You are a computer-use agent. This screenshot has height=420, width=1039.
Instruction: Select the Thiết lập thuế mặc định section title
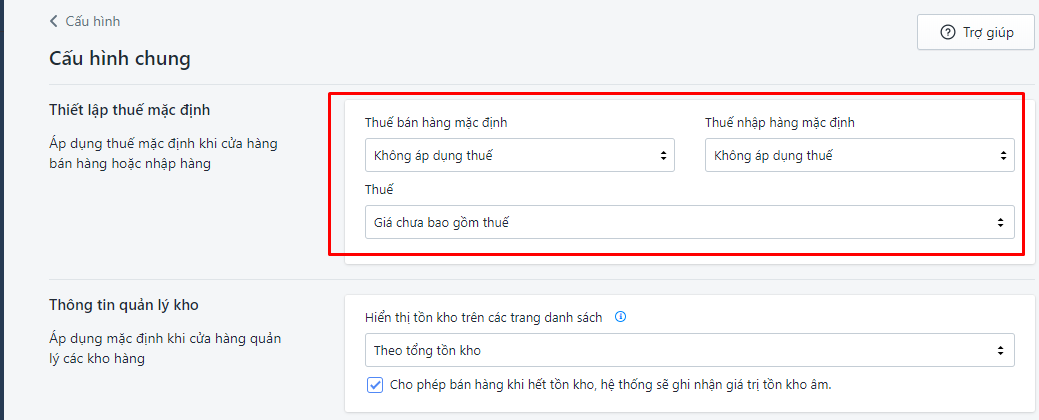coord(129,110)
